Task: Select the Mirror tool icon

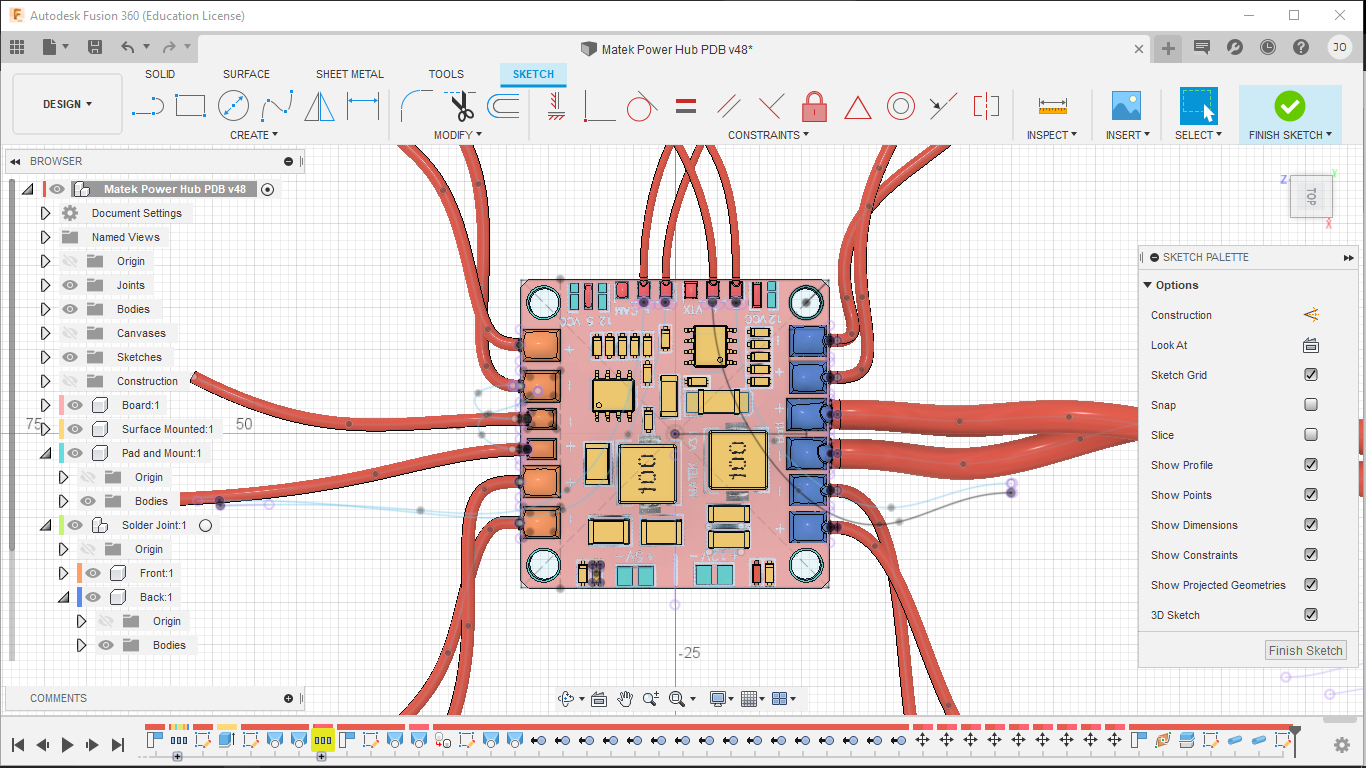Action: [319, 105]
